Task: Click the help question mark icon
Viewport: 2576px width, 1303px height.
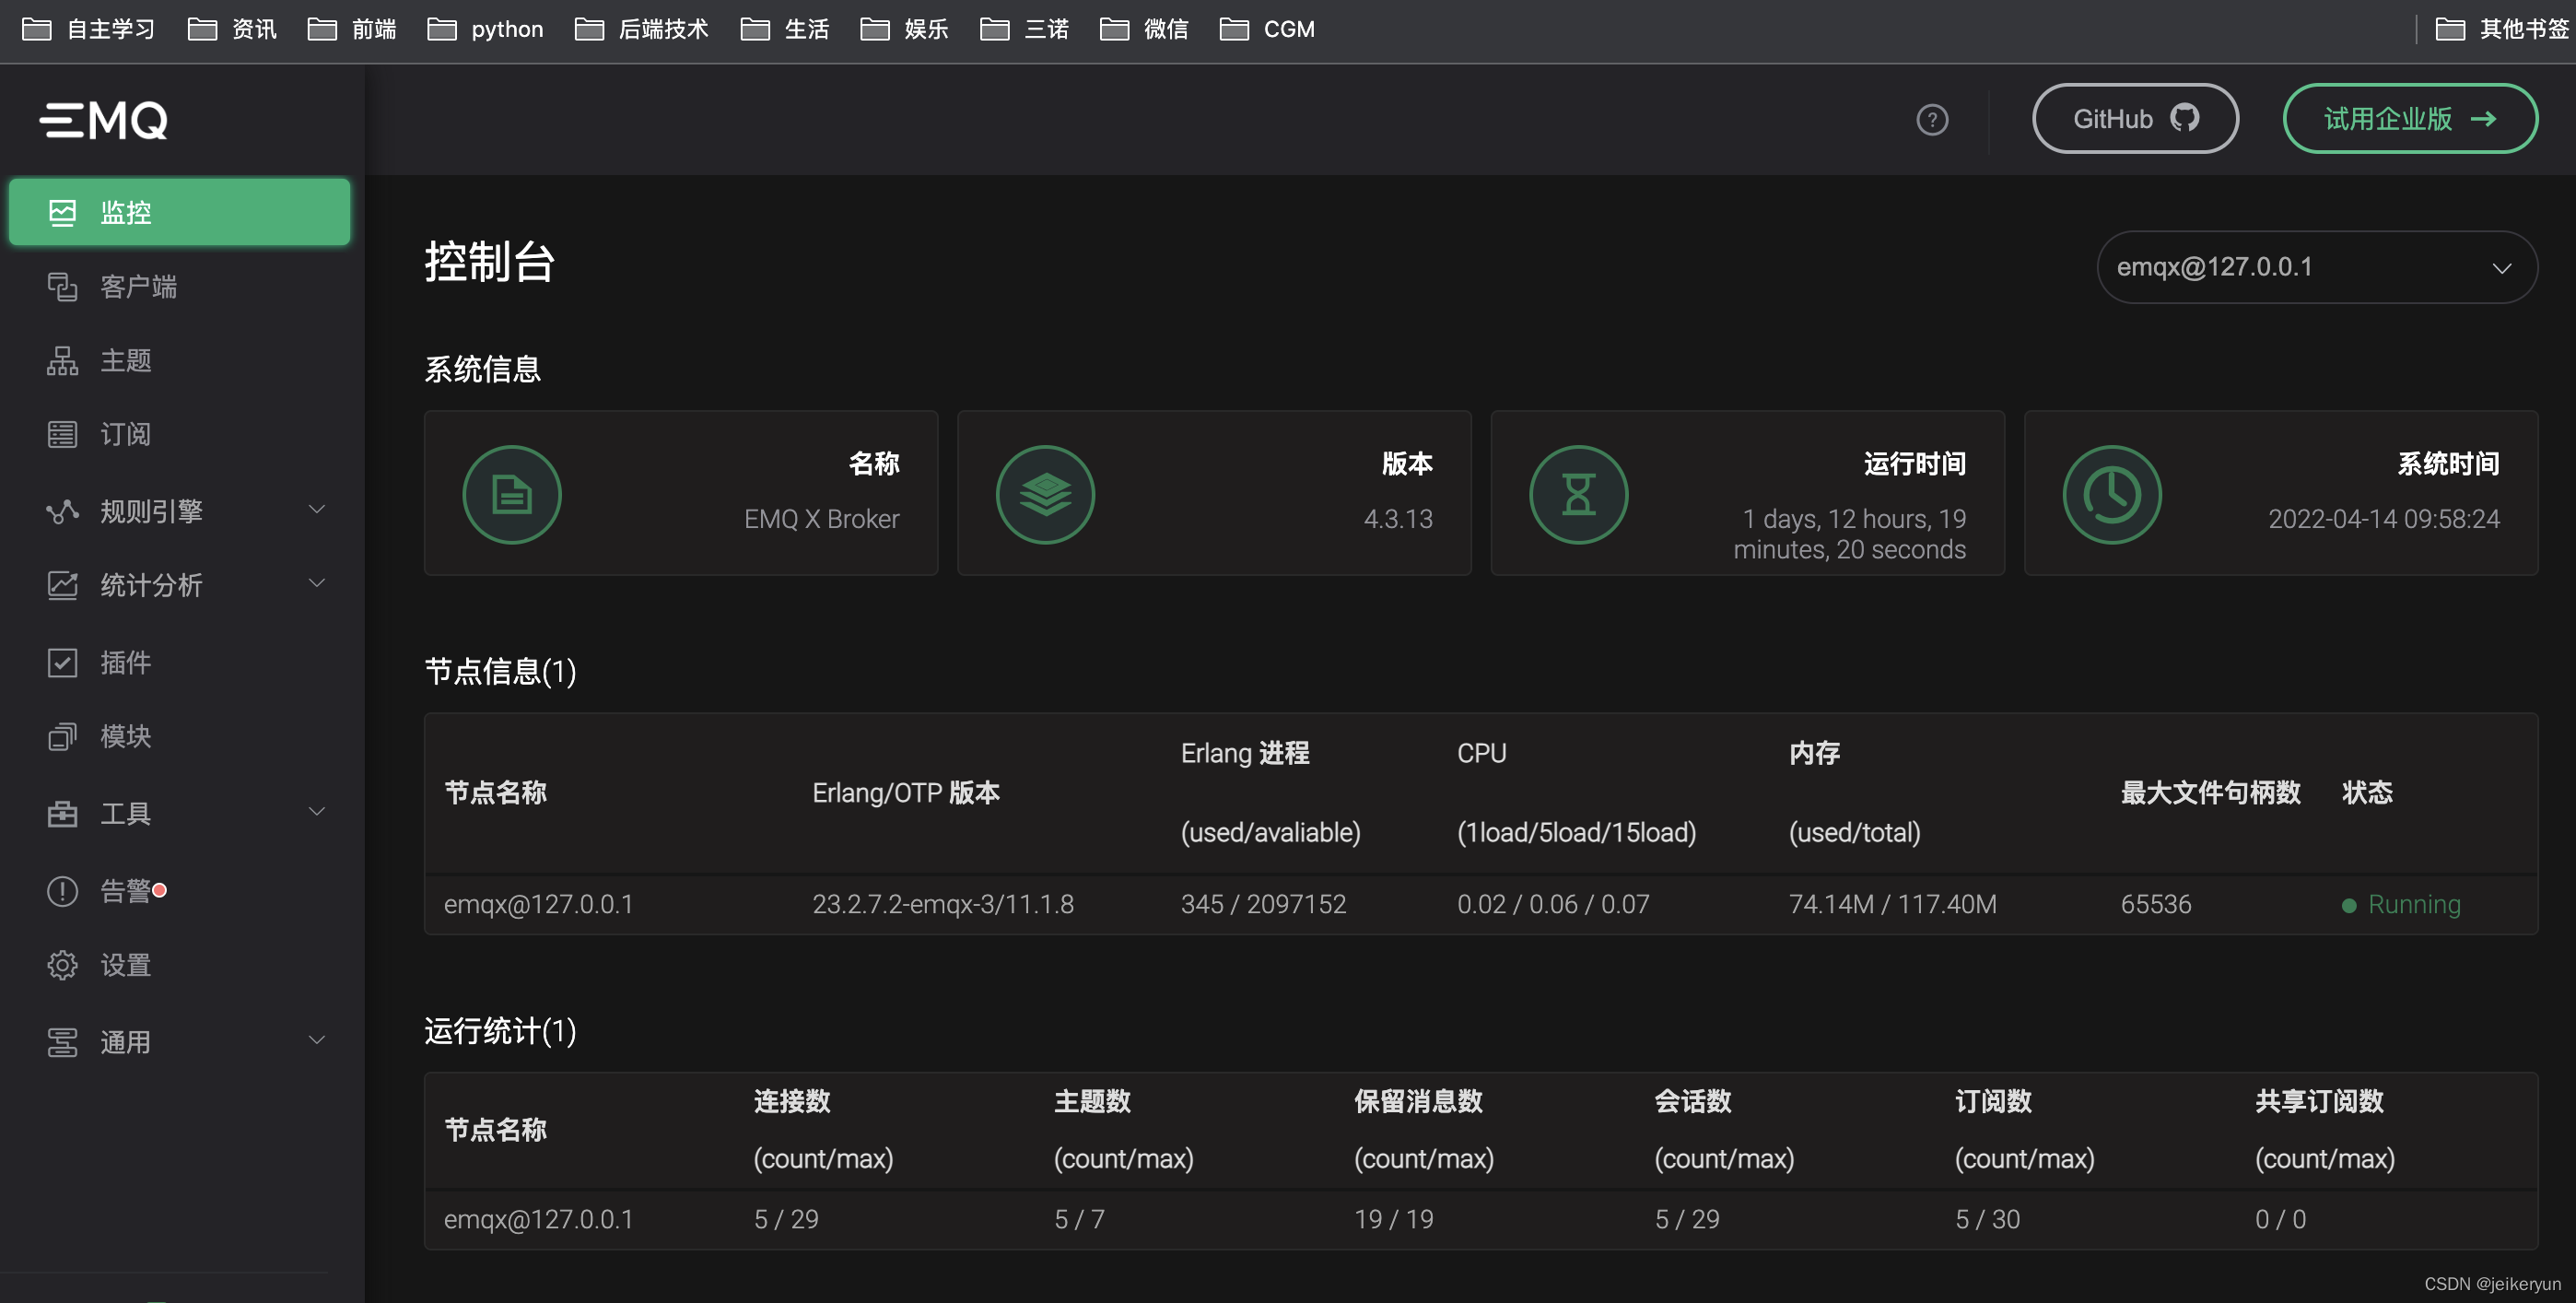Action: pyautogui.click(x=1932, y=120)
